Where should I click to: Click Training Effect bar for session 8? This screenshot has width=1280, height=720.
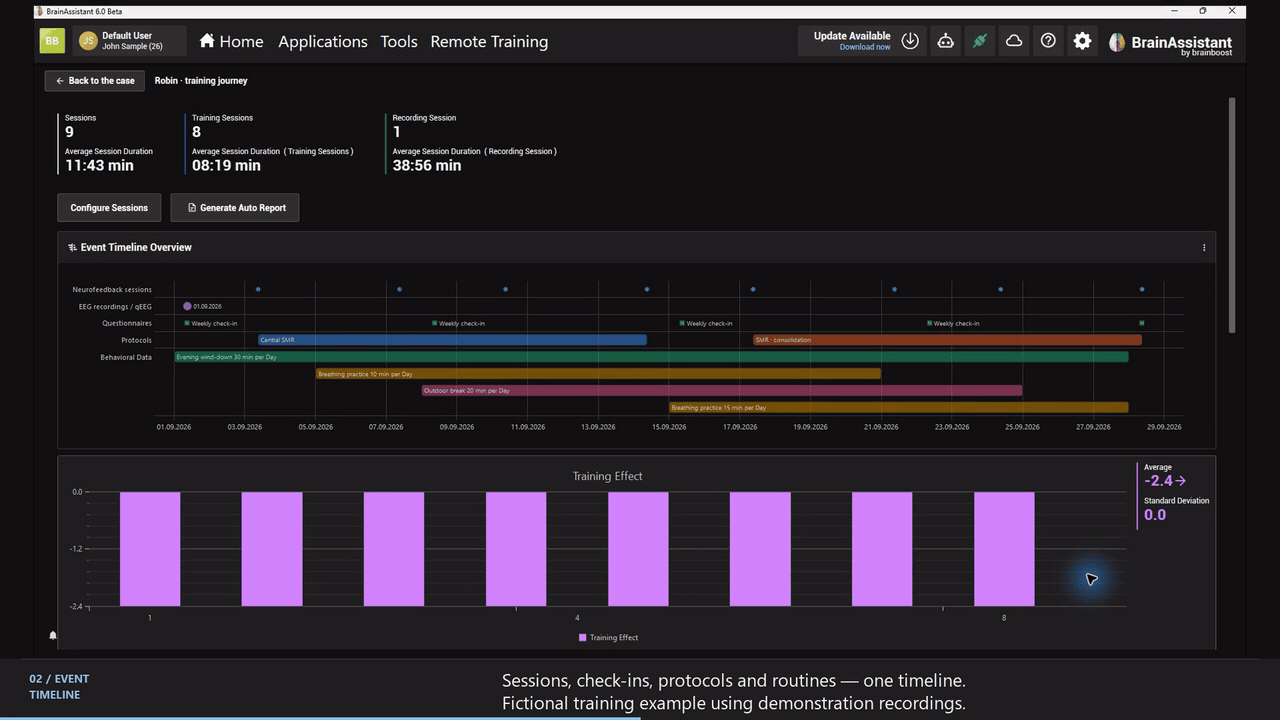pyautogui.click(x=1004, y=549)
